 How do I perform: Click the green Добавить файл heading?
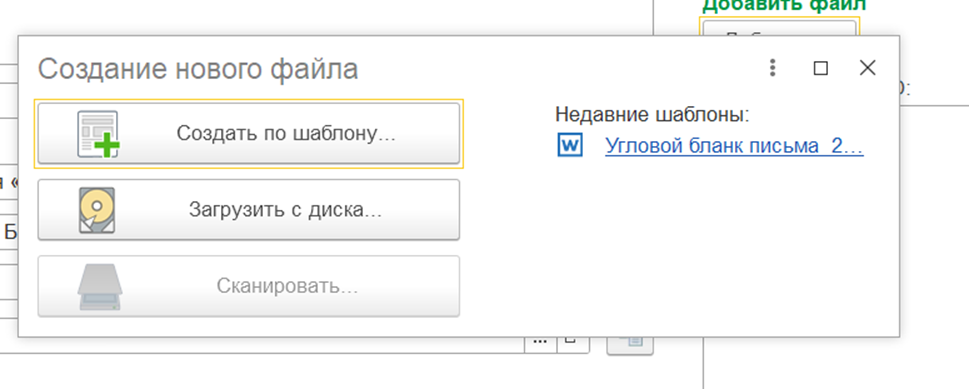coord(784,6)
